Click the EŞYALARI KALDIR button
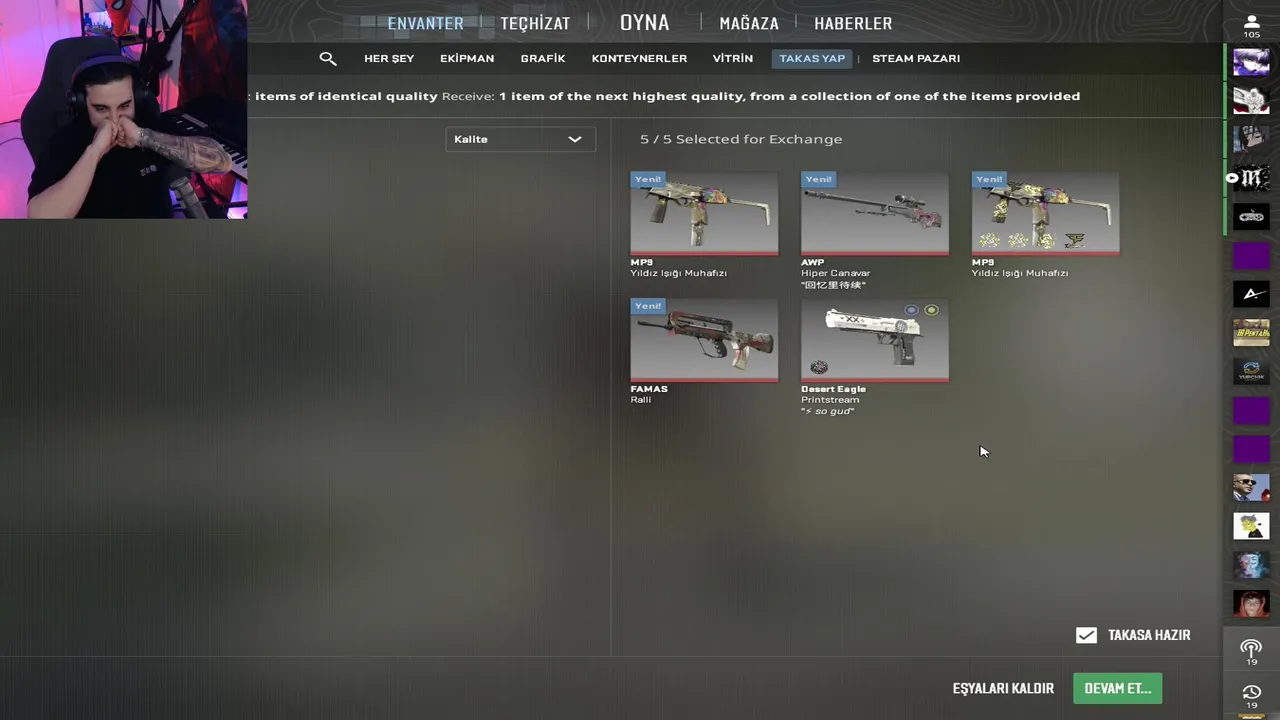 coord(1003,688)
